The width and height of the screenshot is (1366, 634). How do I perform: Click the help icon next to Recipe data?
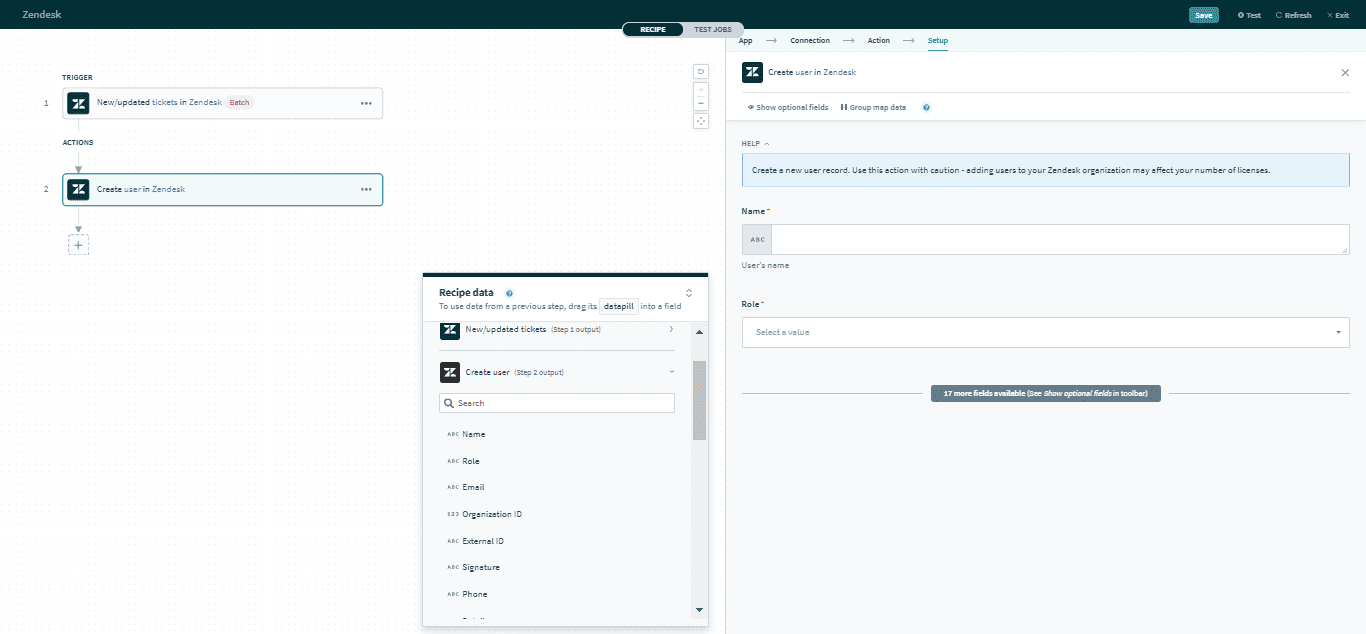pos(510,292)
